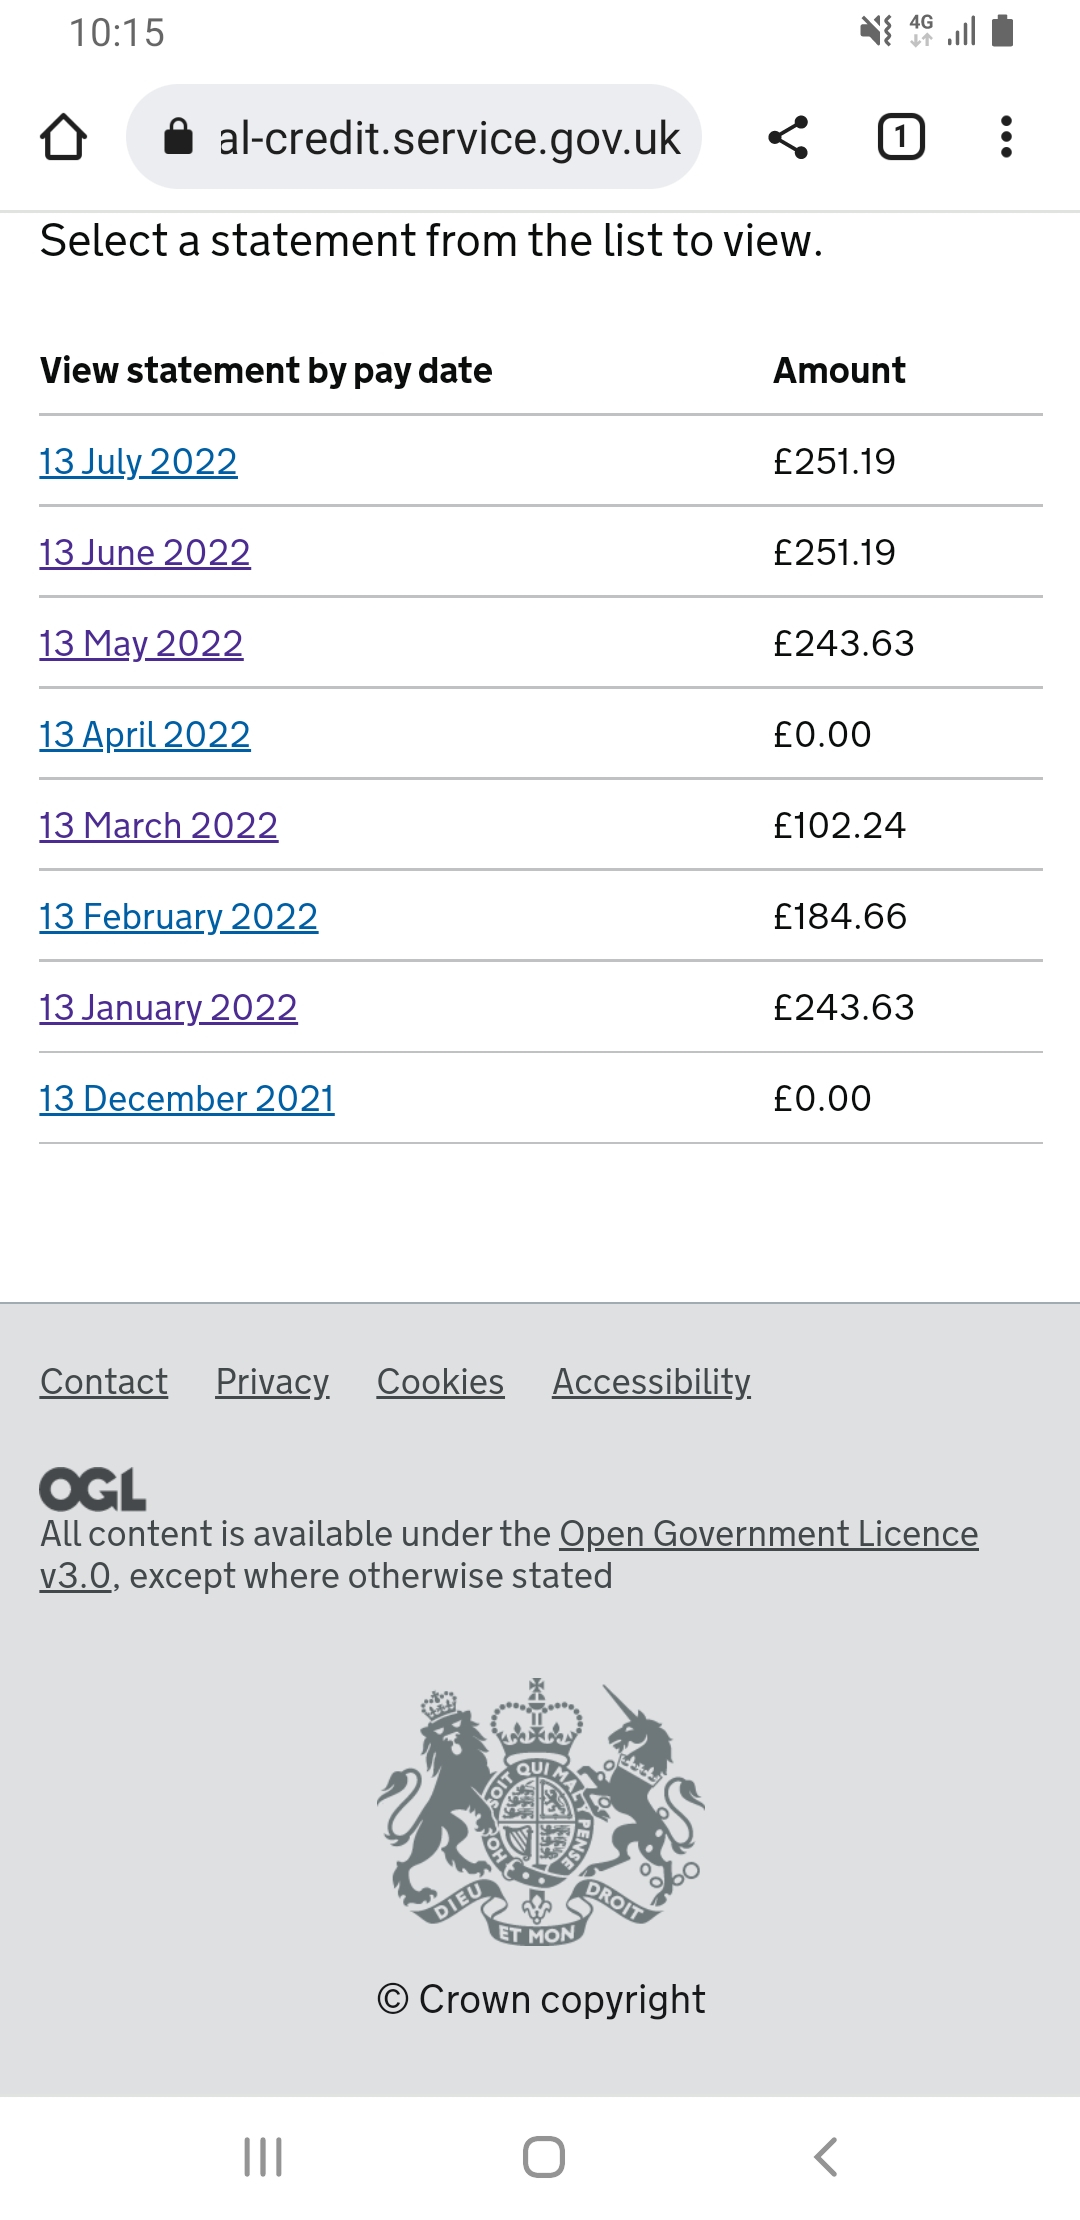
Task: Go to the Cookies footer link
Action: pyautogui.click(x=440, y=1382)
